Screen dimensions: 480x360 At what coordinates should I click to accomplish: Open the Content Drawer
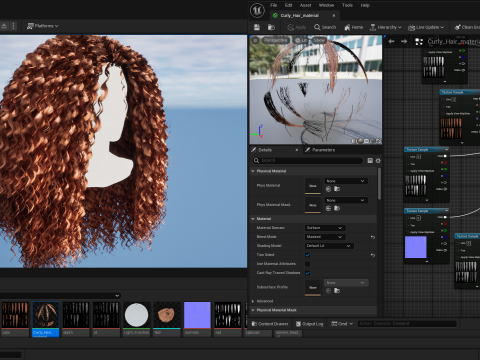(270, 324)
